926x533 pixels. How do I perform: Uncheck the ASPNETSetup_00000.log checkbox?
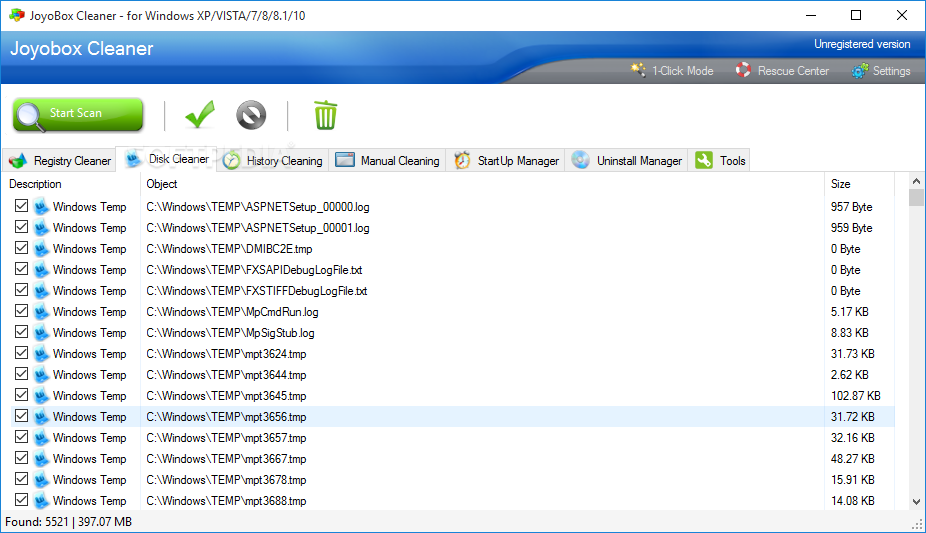21,206
